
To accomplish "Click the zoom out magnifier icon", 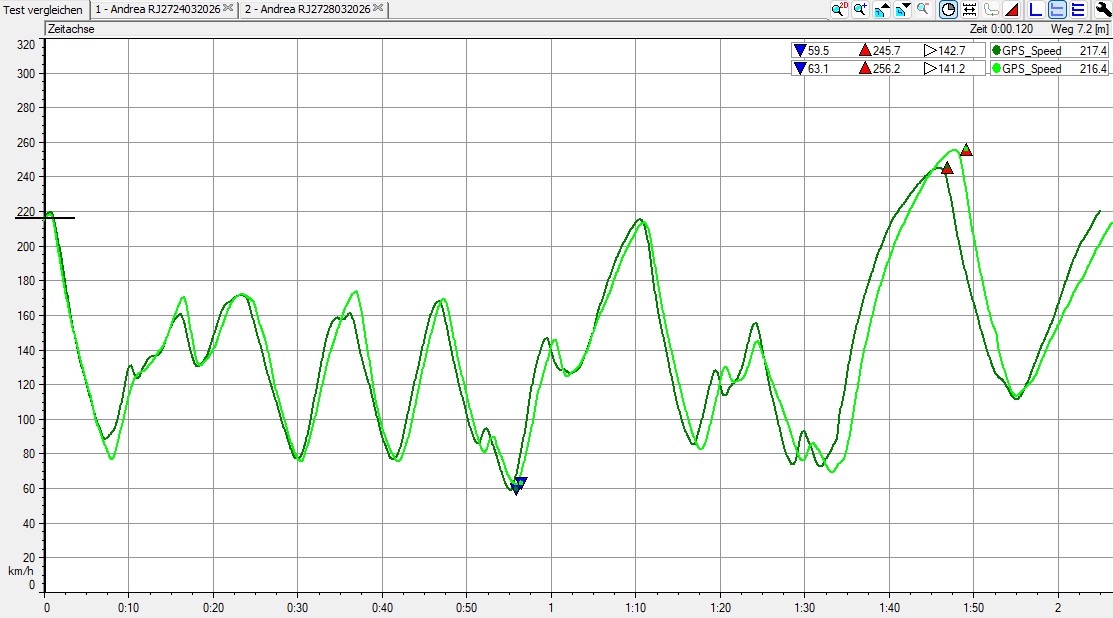I will coord(922,9).
